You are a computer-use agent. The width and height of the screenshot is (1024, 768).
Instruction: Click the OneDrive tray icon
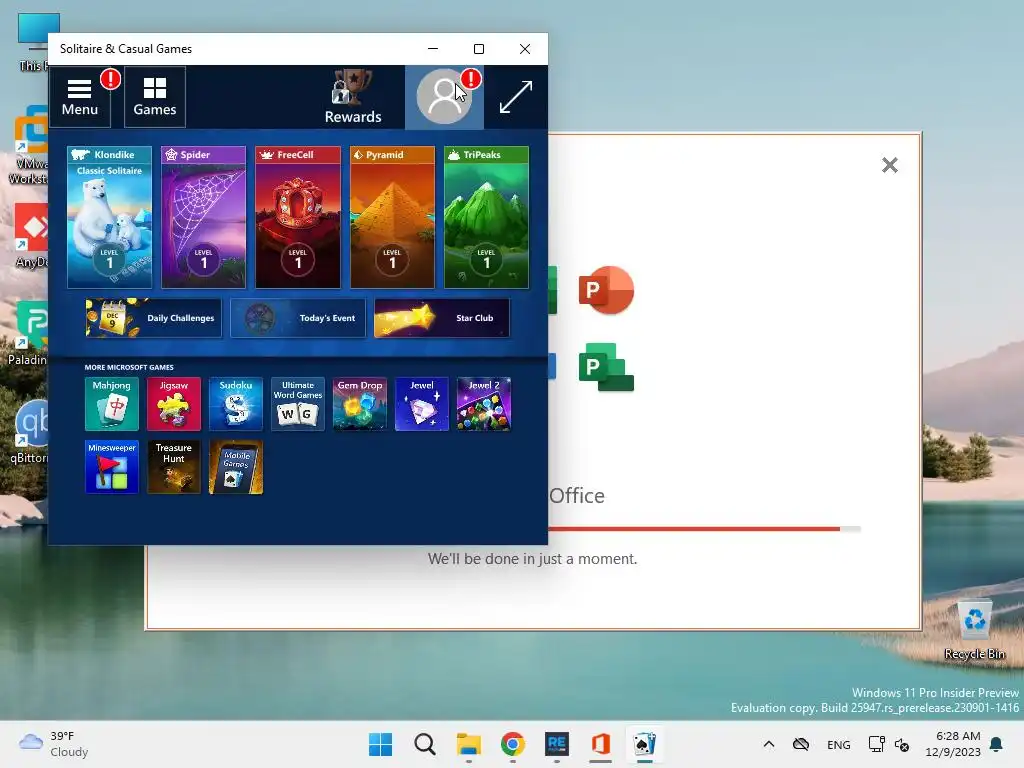pyautogui.click(x=801, y=744)
